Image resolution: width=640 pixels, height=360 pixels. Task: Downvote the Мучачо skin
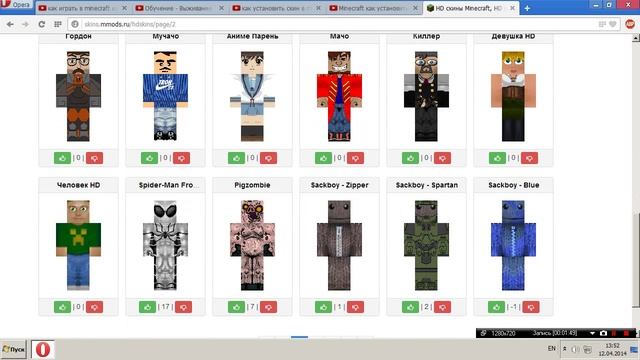point(181,158)
